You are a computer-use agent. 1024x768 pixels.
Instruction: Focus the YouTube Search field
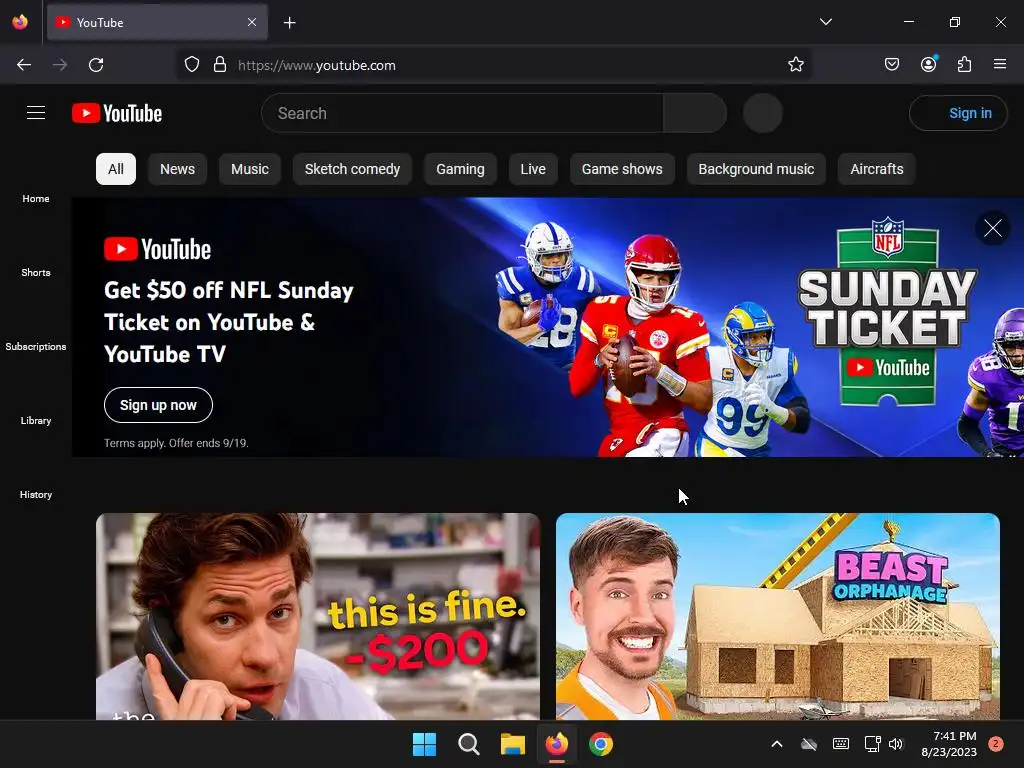tap(462, 113)
